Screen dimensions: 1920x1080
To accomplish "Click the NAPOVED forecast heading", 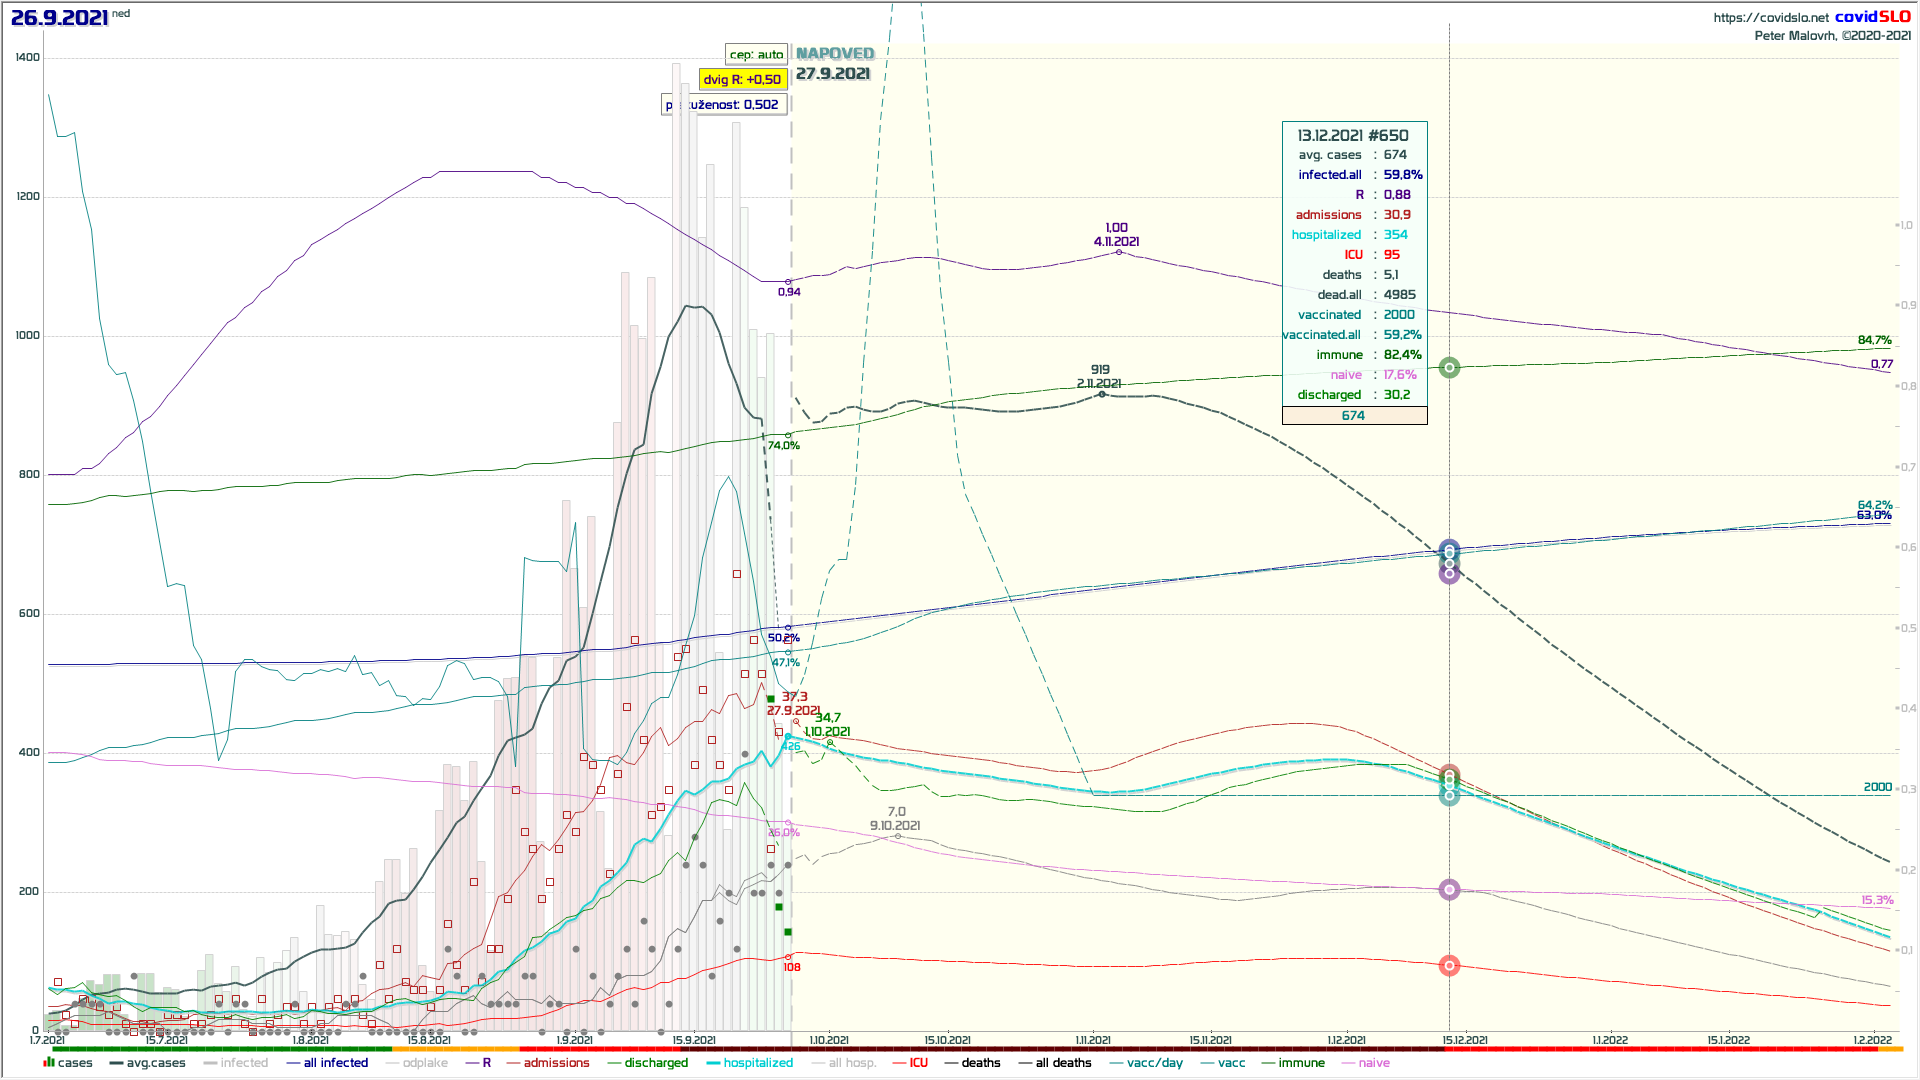I will 835,53.
